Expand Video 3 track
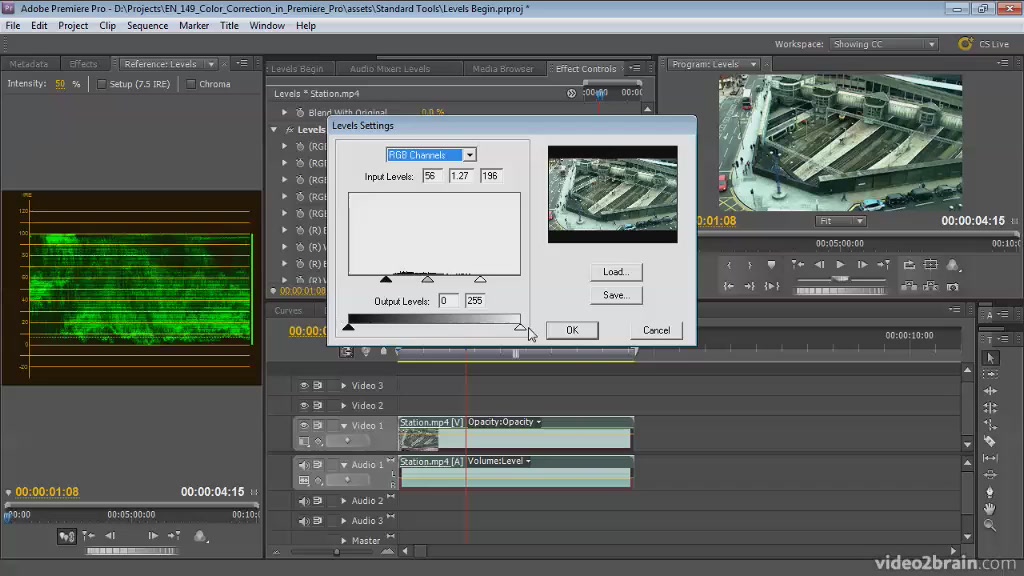Image resolution: width=1024 pixels, height=576 pixels. pyautogui.click(x=344, y=386)
